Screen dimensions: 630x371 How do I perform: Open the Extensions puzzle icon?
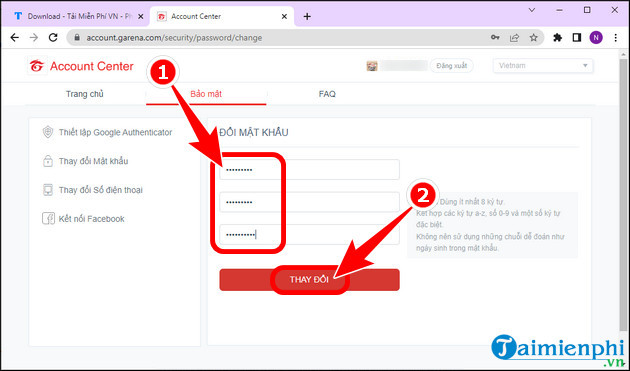click(557, 38)
